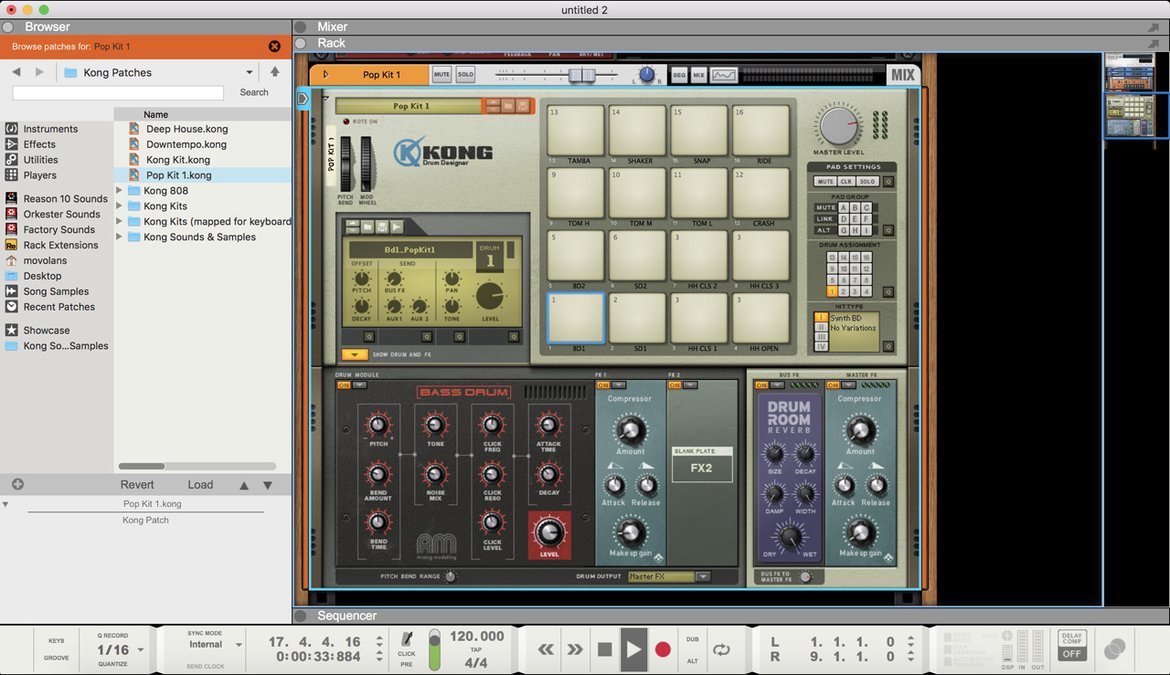1170x675 pixels.
Task: Navigate back in the Browser
Action: tap(16, 72)
